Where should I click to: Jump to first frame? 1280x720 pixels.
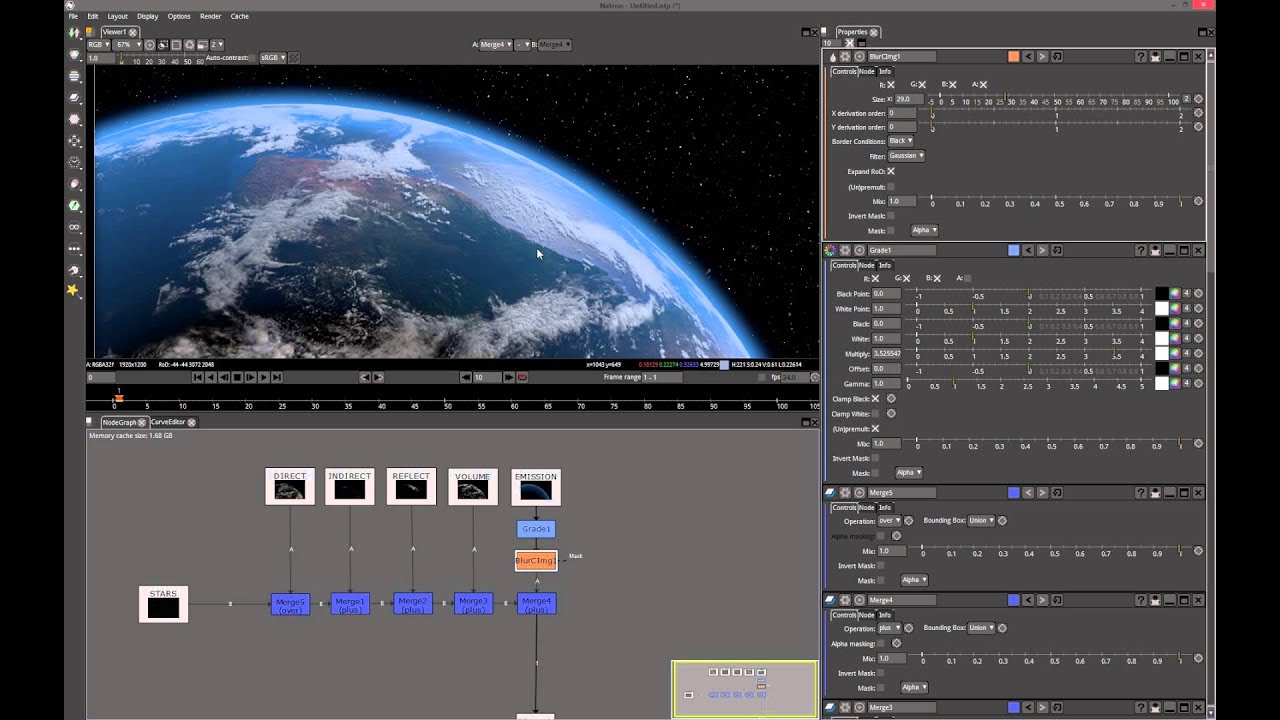198,377
